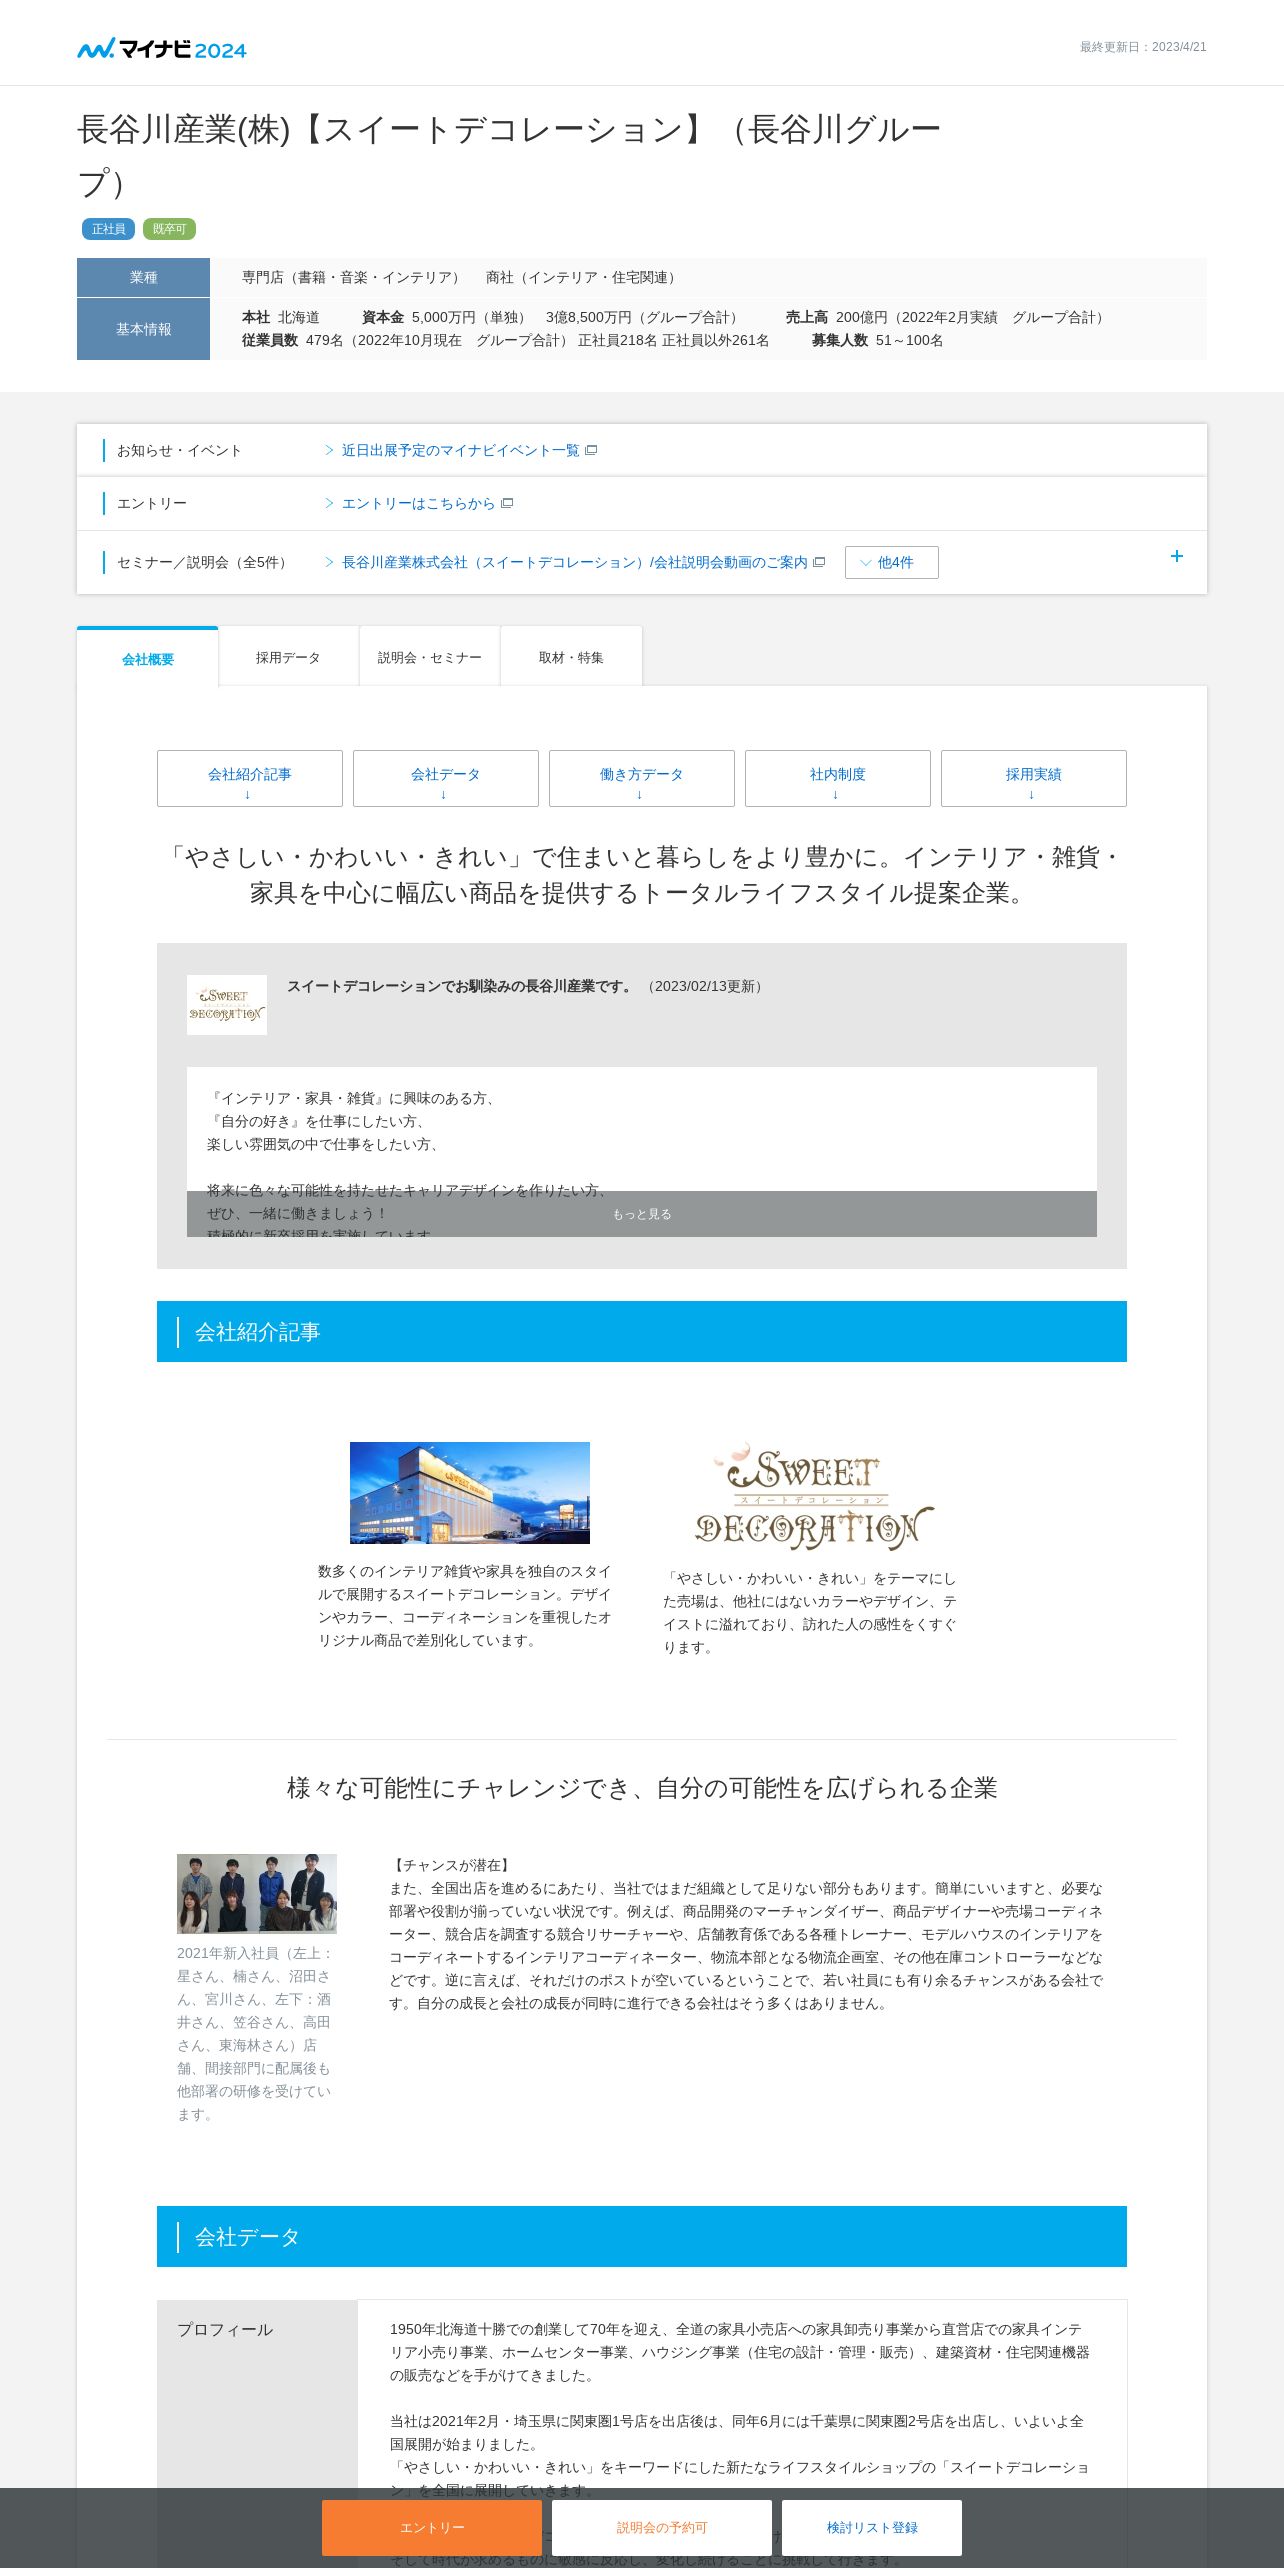Jump to 会社データ anchor button

pos(445,778)
